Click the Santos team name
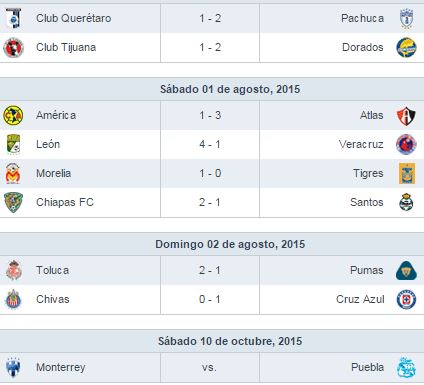 tap(367, 202)
